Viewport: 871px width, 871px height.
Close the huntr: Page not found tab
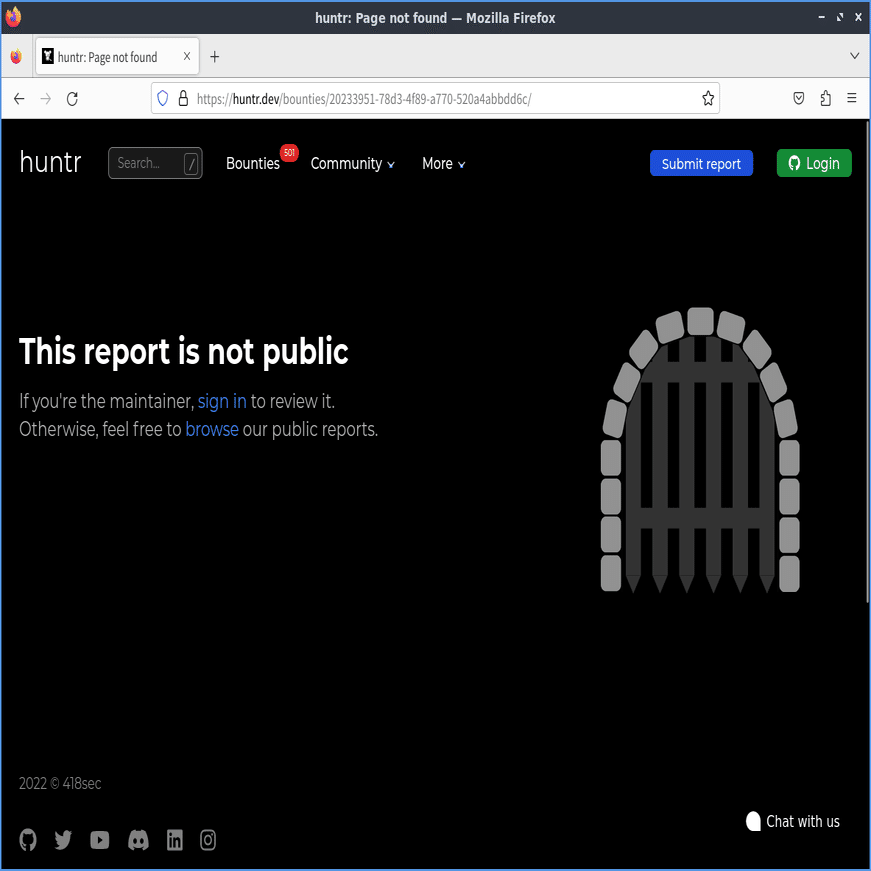[x=187, y=56]
